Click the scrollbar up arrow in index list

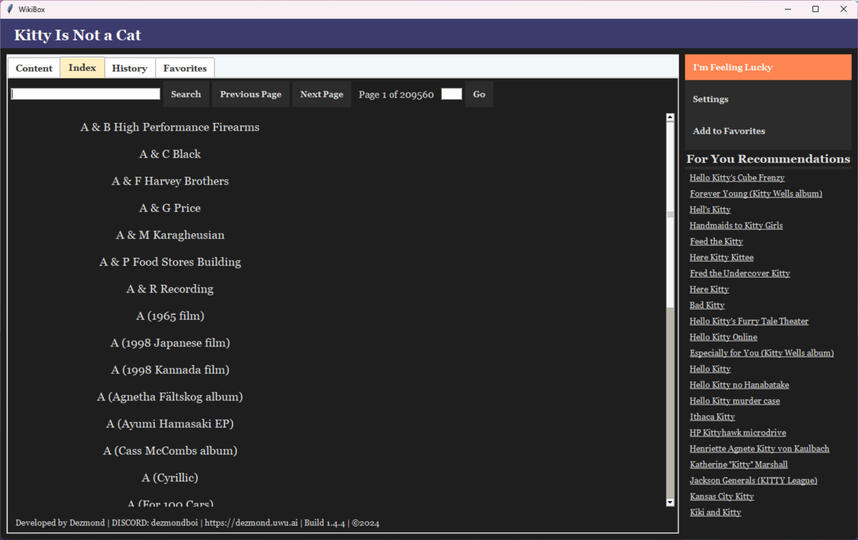click(x=670, y=118)
